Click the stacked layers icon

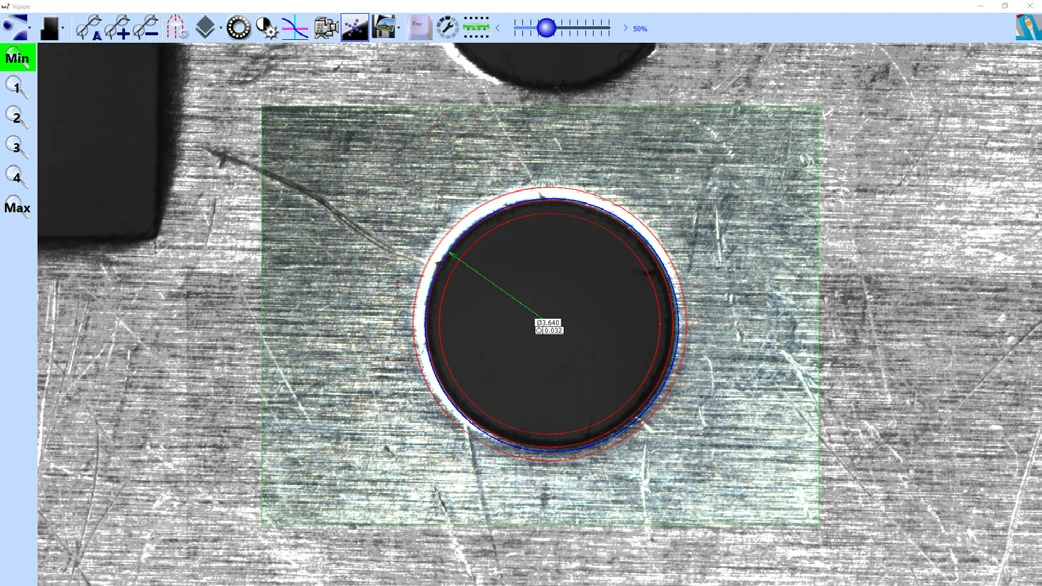point(205,28)
